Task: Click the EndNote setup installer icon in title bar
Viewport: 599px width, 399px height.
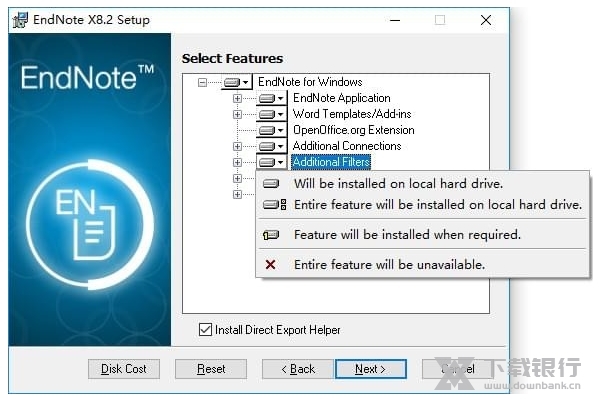Action: point(20,20)
